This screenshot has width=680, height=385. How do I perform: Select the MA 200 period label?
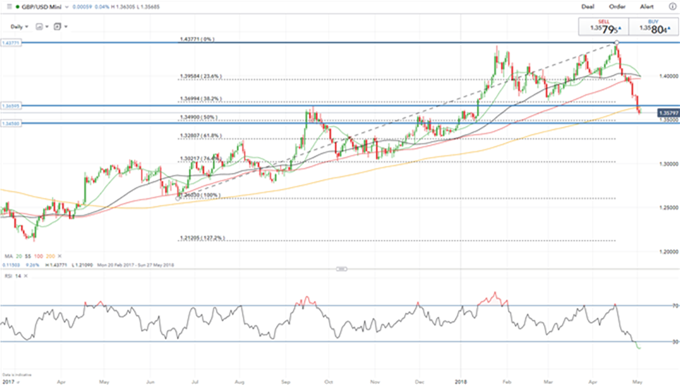50,256
